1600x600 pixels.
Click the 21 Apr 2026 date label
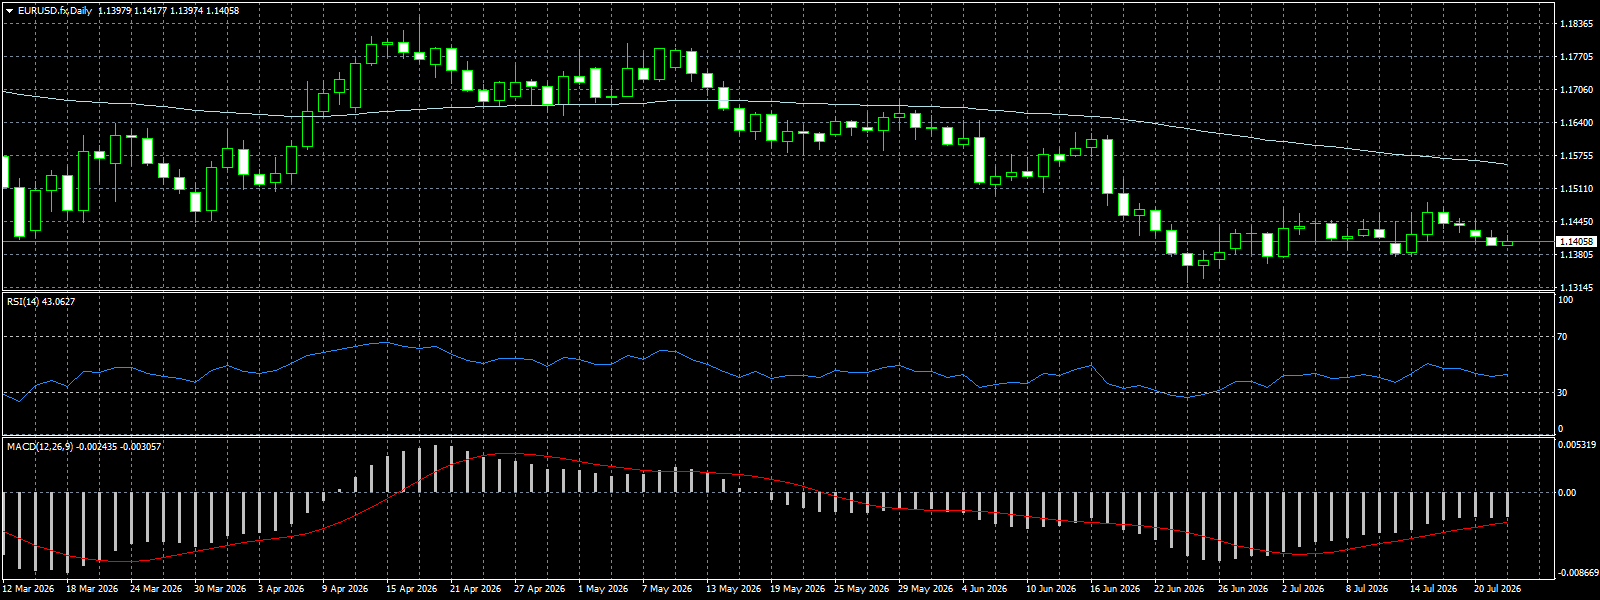point(476,589)
